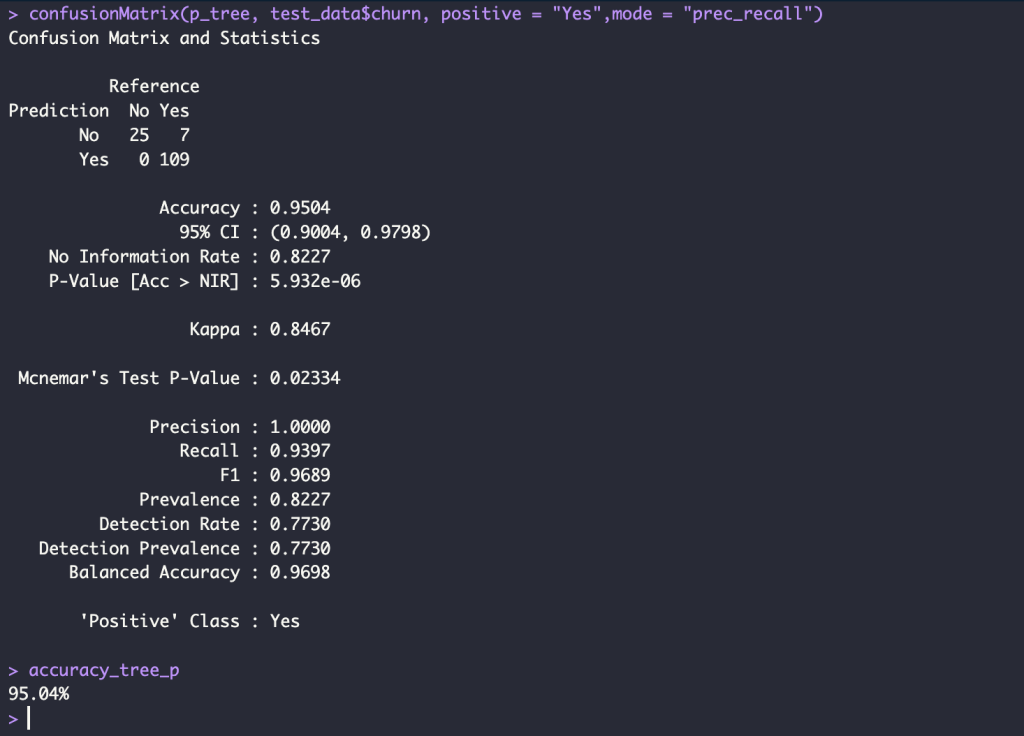Click the Recall value 0.9397
This screenshot has width=1024, height=736.
point(300,451)
